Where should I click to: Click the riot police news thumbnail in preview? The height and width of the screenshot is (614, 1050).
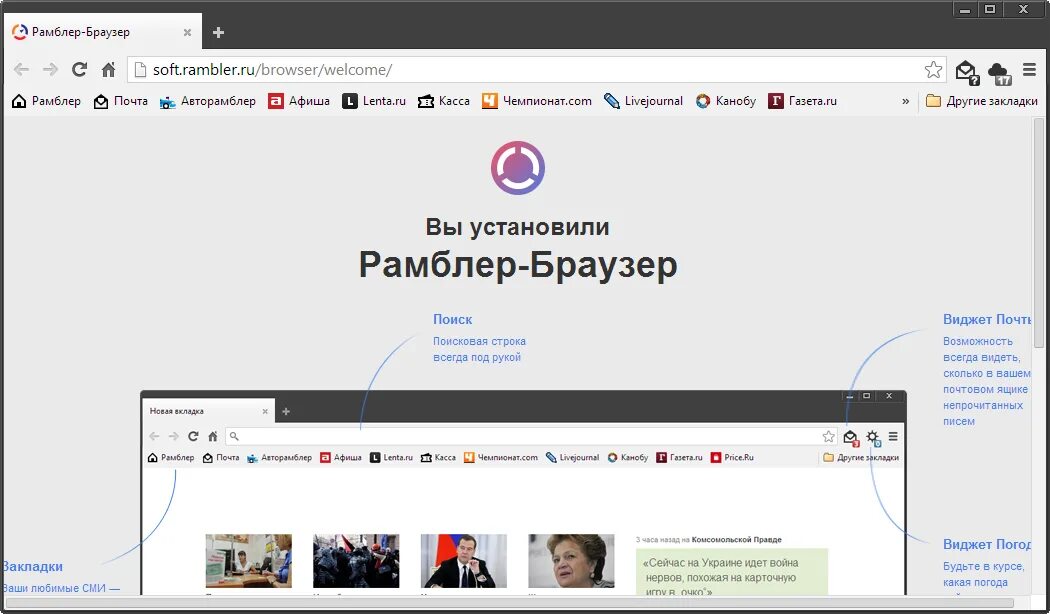(x=356, y=561)
